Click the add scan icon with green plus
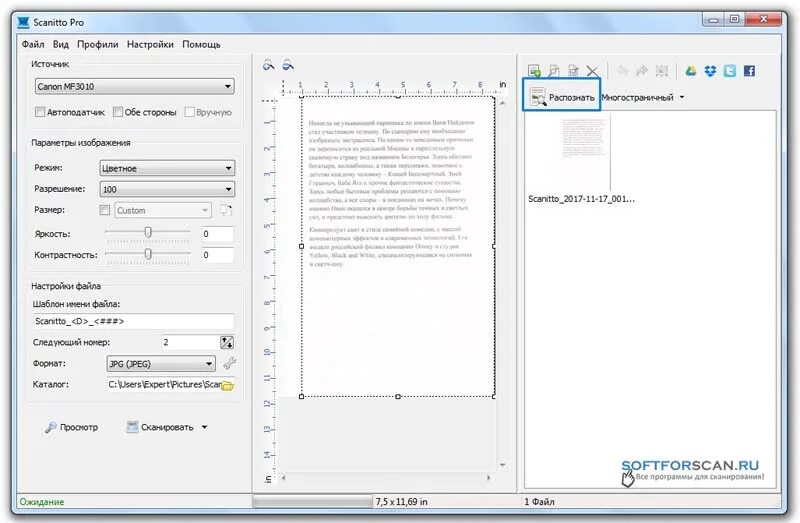This screenshot has width=800, height=523. point(534,71)
